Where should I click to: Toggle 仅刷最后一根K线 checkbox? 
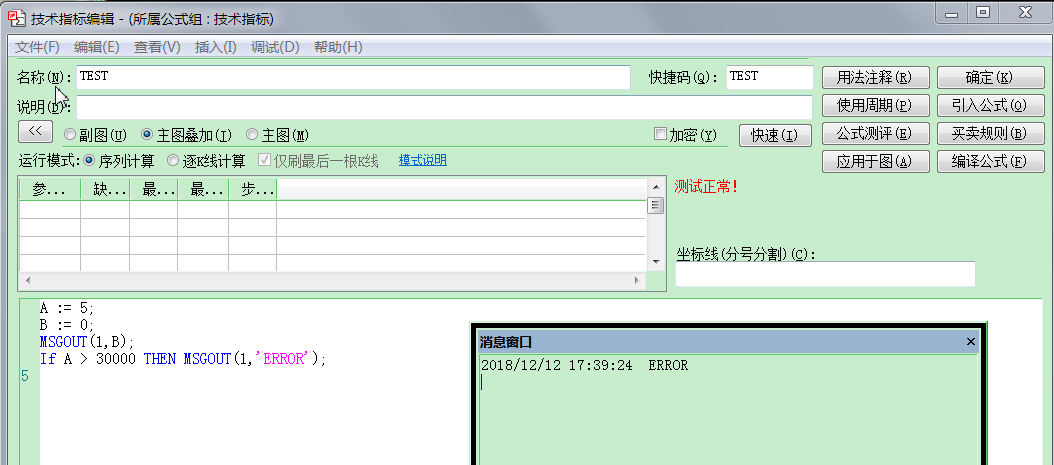click(x=265, y=161)
